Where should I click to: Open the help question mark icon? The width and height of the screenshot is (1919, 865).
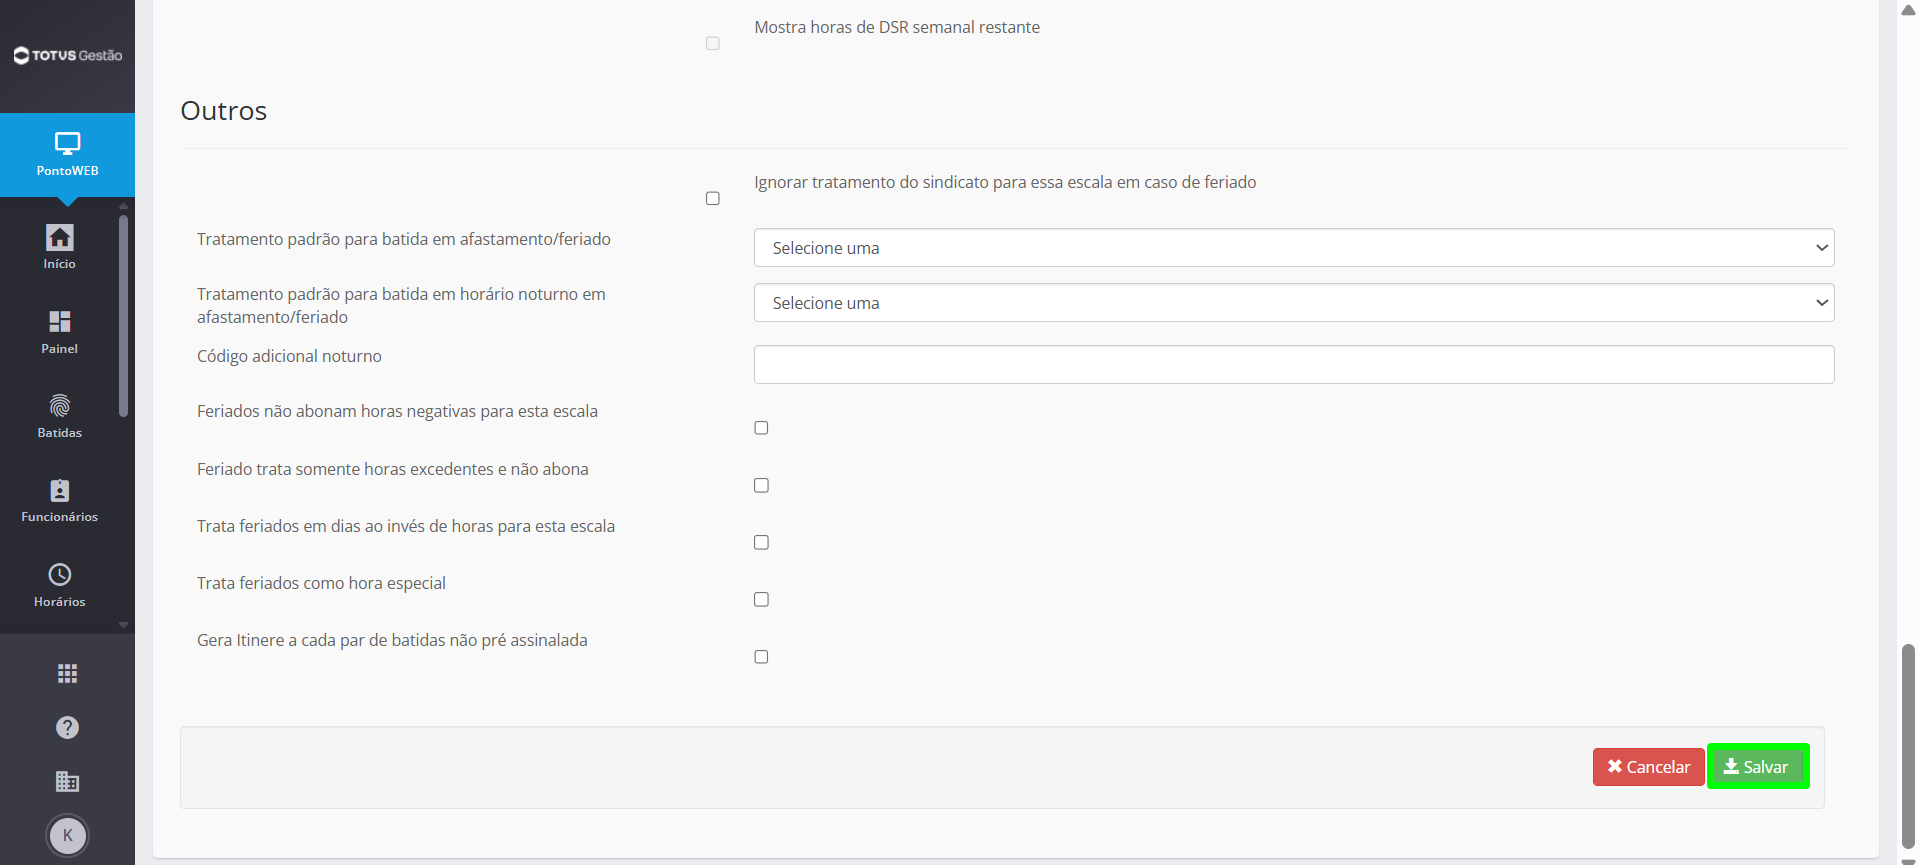(x=67, y=728)
